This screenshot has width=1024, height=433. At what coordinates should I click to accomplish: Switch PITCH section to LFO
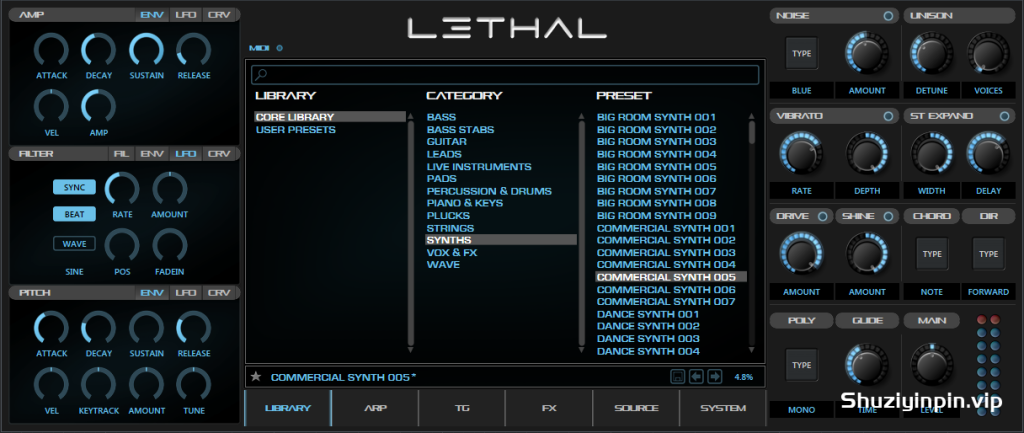click(x=186, y=293)
